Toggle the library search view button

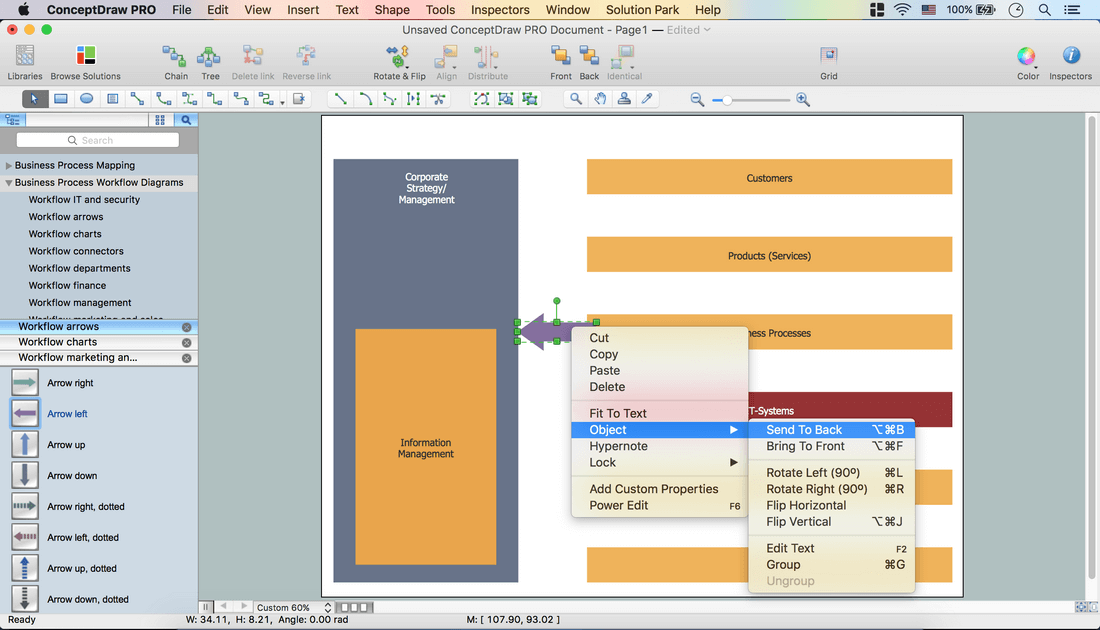[x=186, y=120]
